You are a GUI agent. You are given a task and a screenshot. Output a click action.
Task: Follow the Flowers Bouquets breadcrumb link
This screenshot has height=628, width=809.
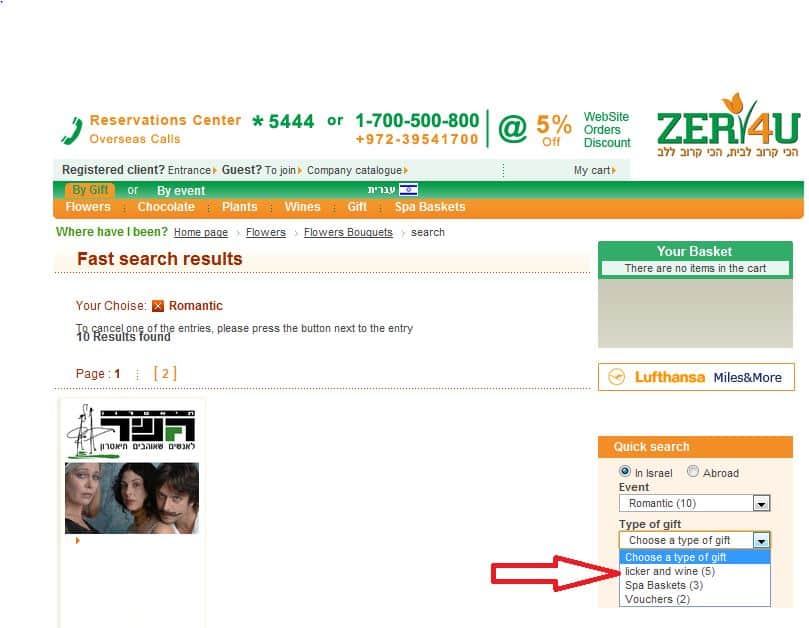coord(348,232)
